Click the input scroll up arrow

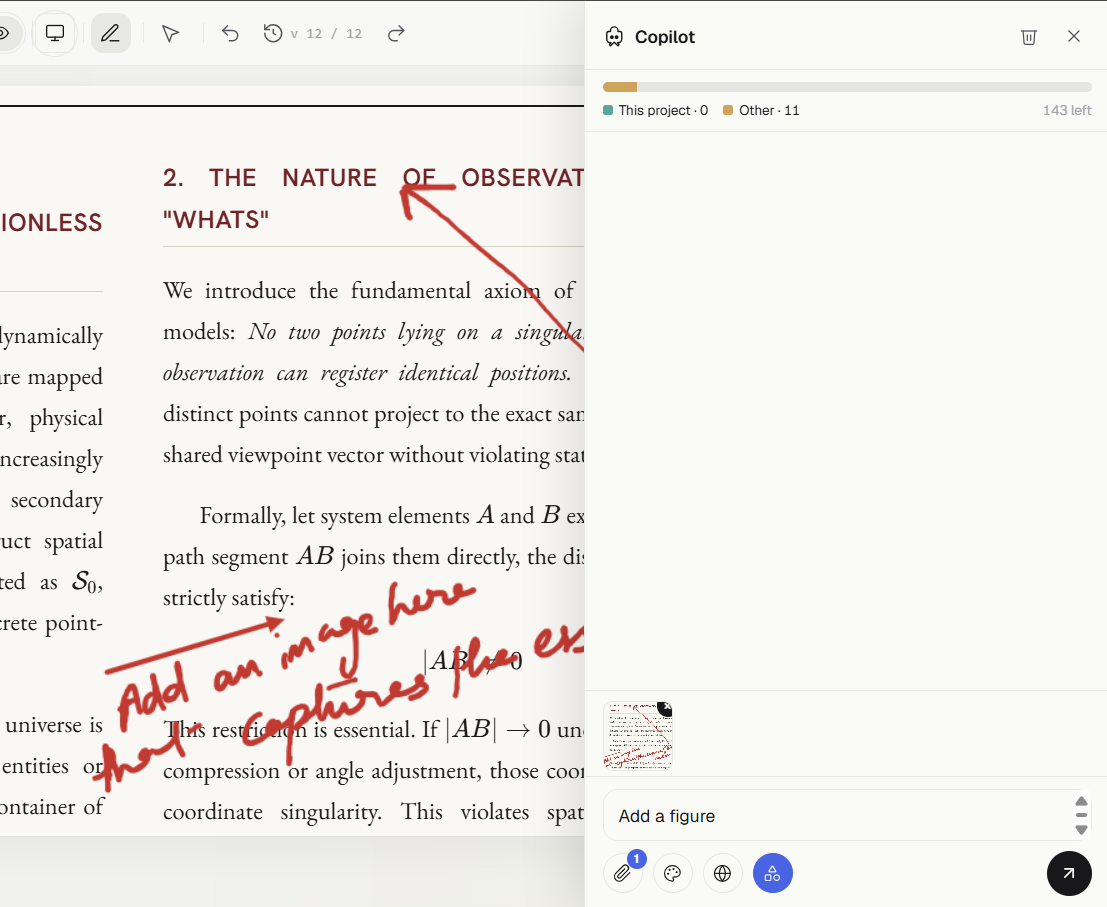1081,801
